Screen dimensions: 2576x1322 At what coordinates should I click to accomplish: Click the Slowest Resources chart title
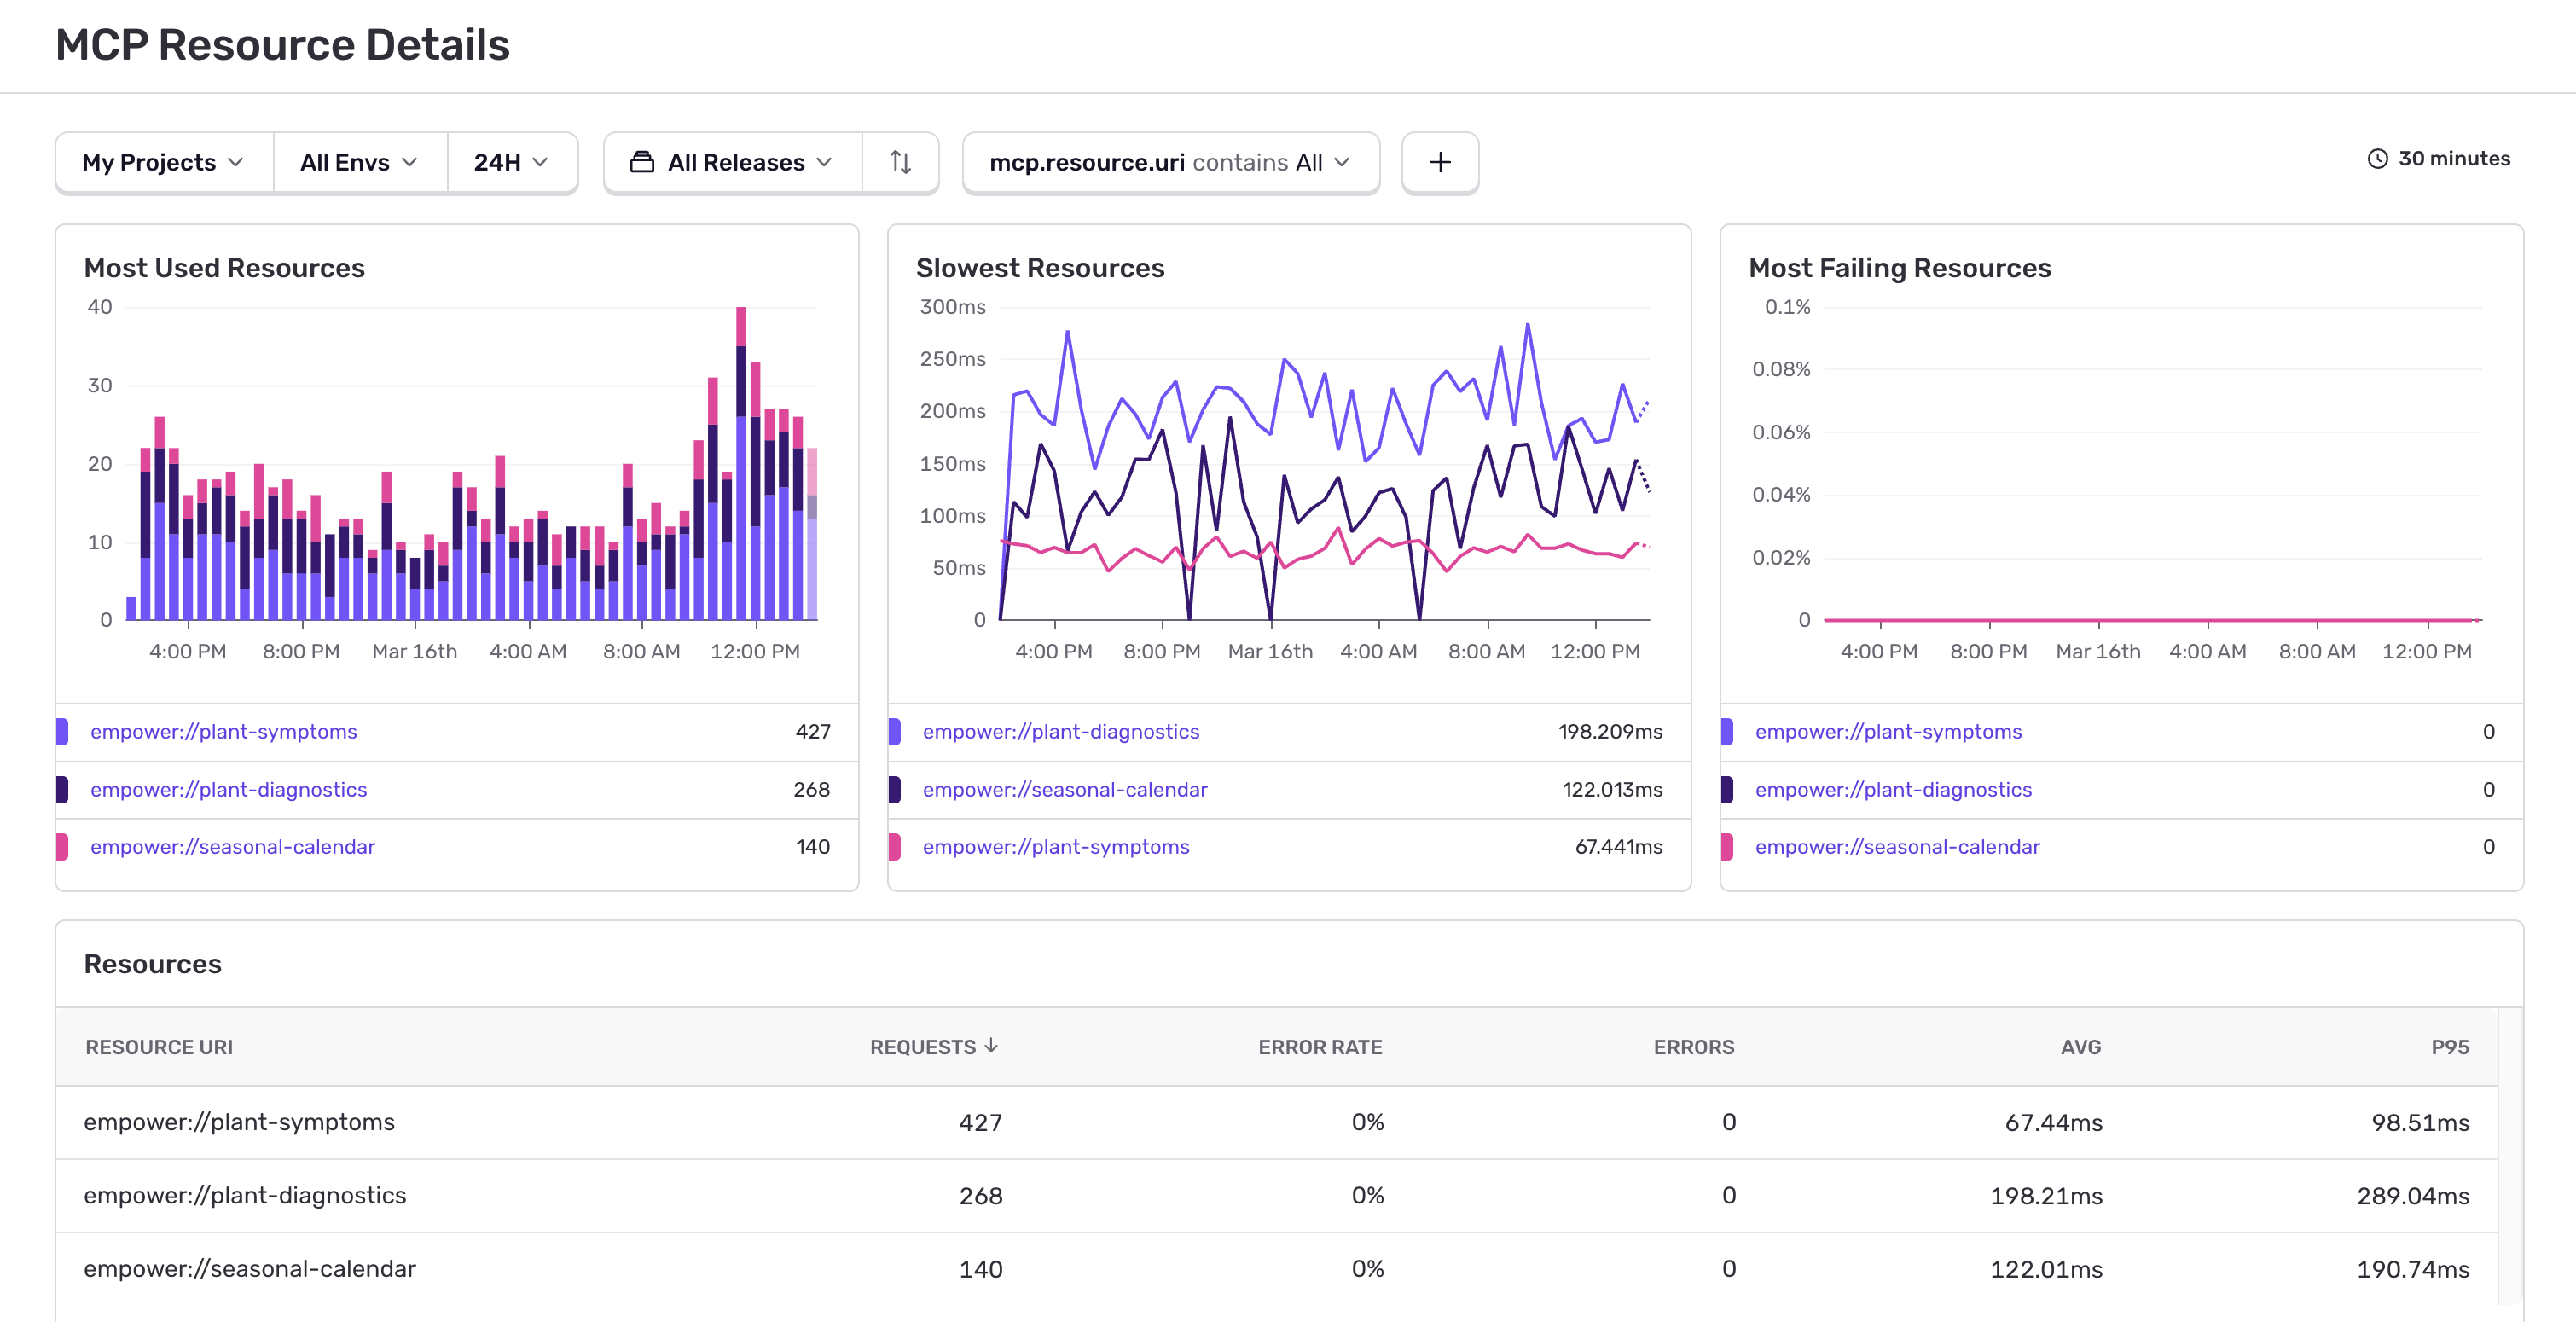point(1040,268)
